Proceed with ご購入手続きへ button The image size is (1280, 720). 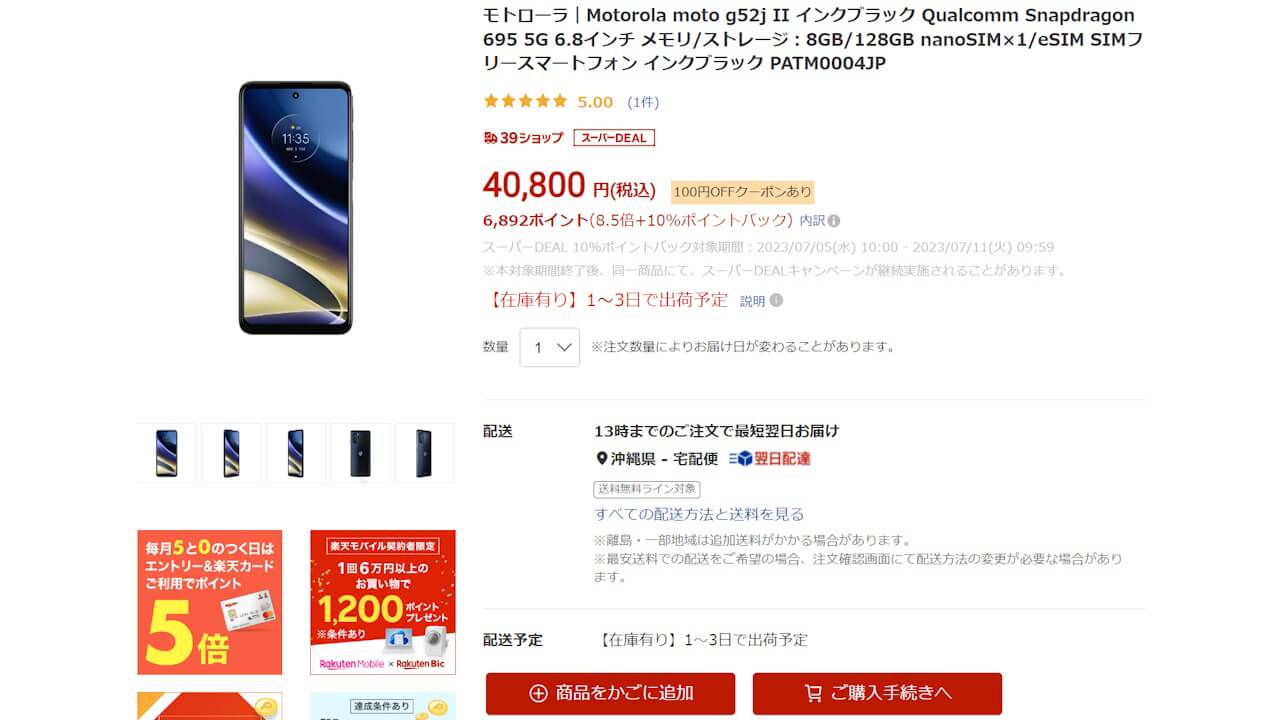click(x=877, y=693)
